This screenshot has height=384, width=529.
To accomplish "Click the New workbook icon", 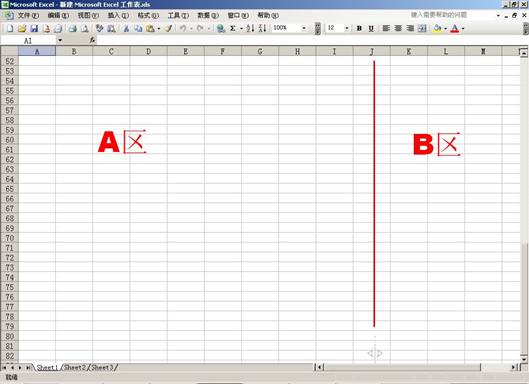I will coord(10,28).
